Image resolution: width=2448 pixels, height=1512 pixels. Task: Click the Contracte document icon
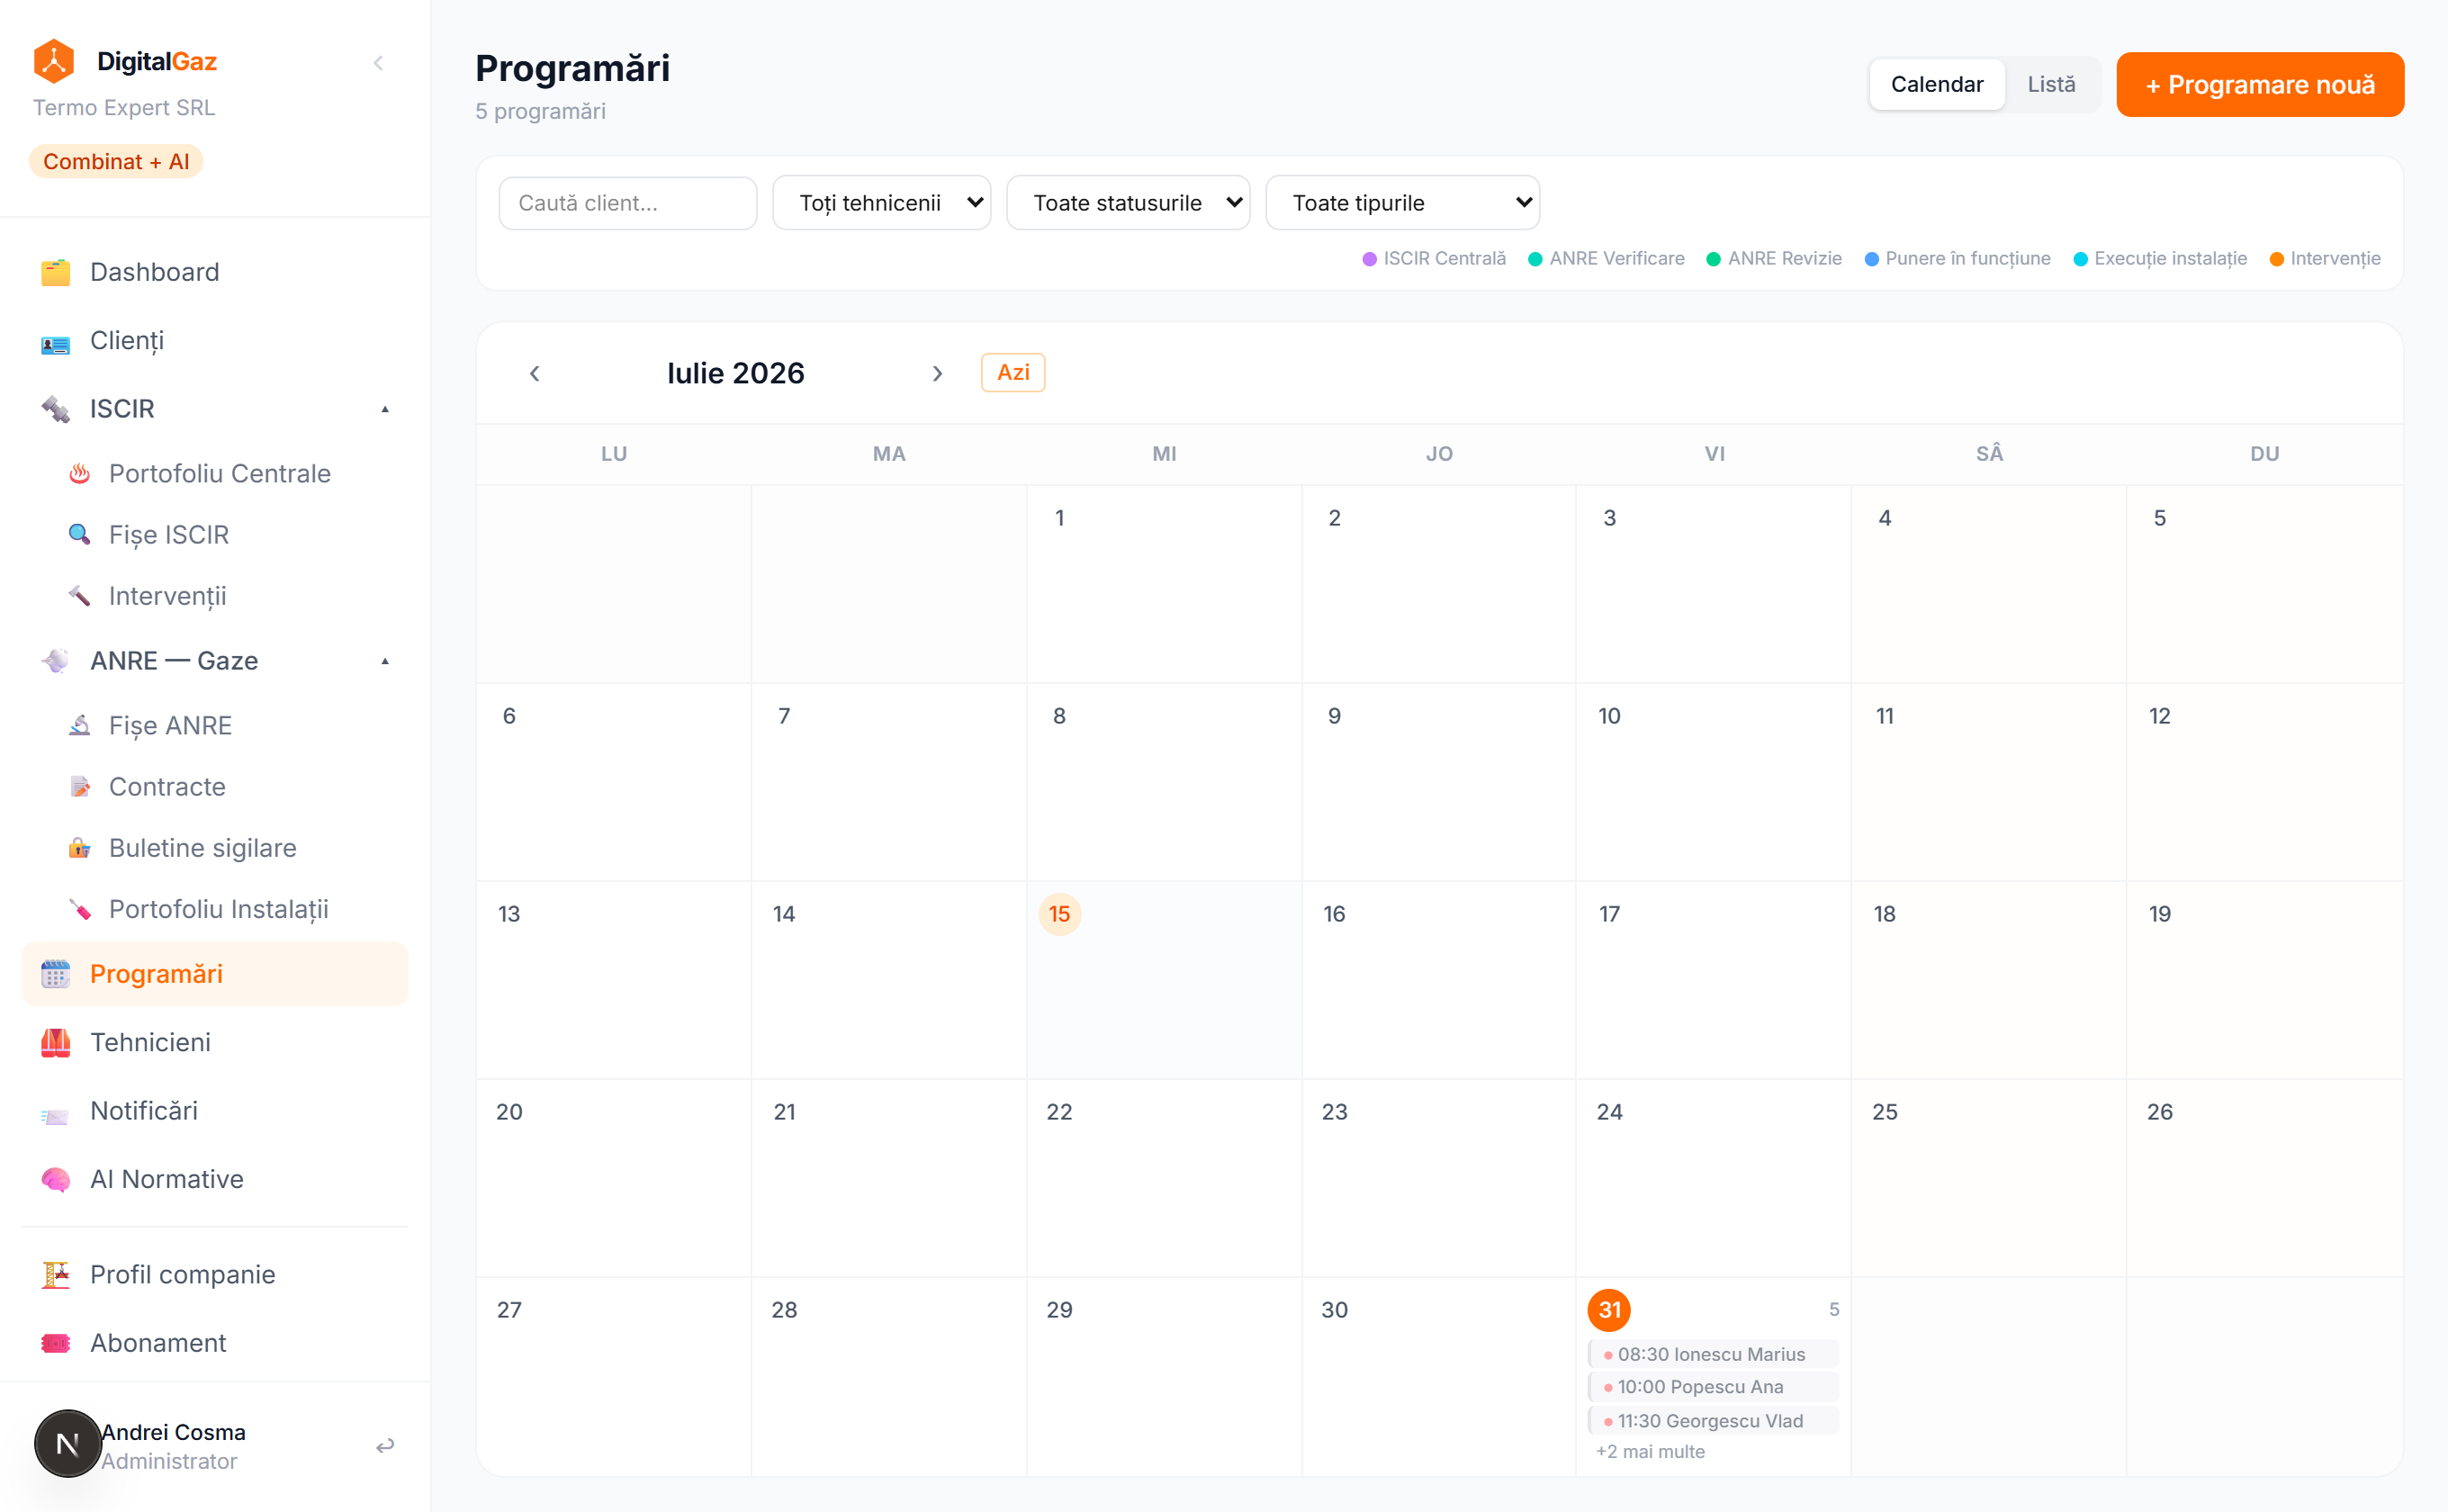click(x=80, y=787)
